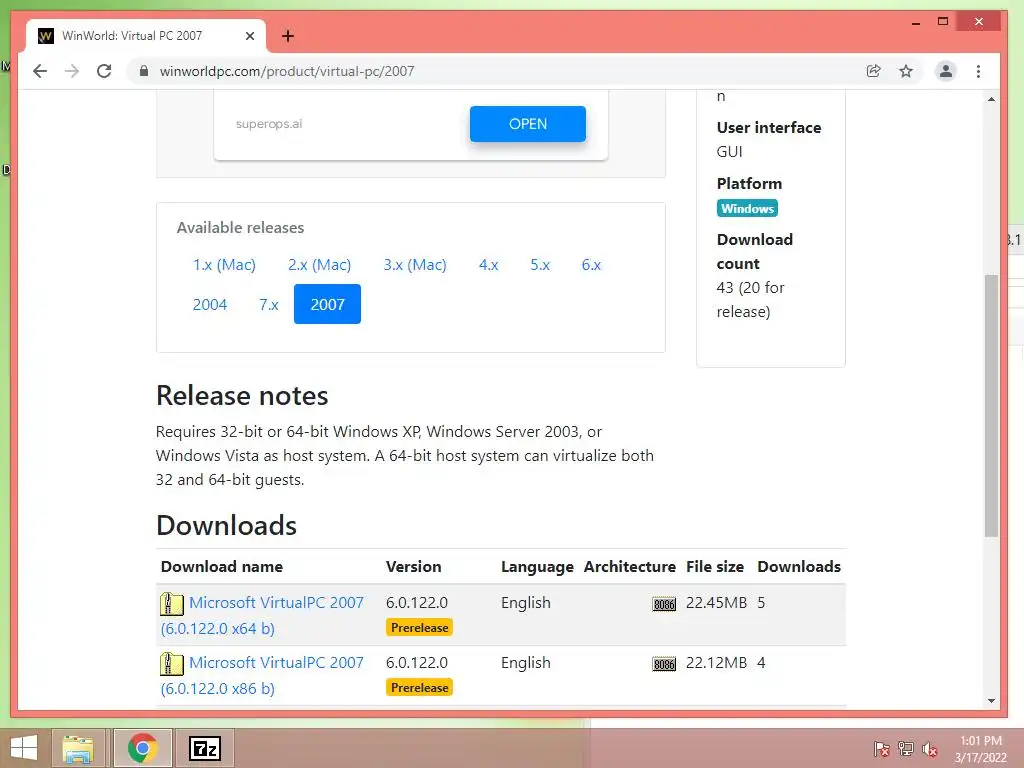Click the zip archive icon for x64 download

coord(172,603)
